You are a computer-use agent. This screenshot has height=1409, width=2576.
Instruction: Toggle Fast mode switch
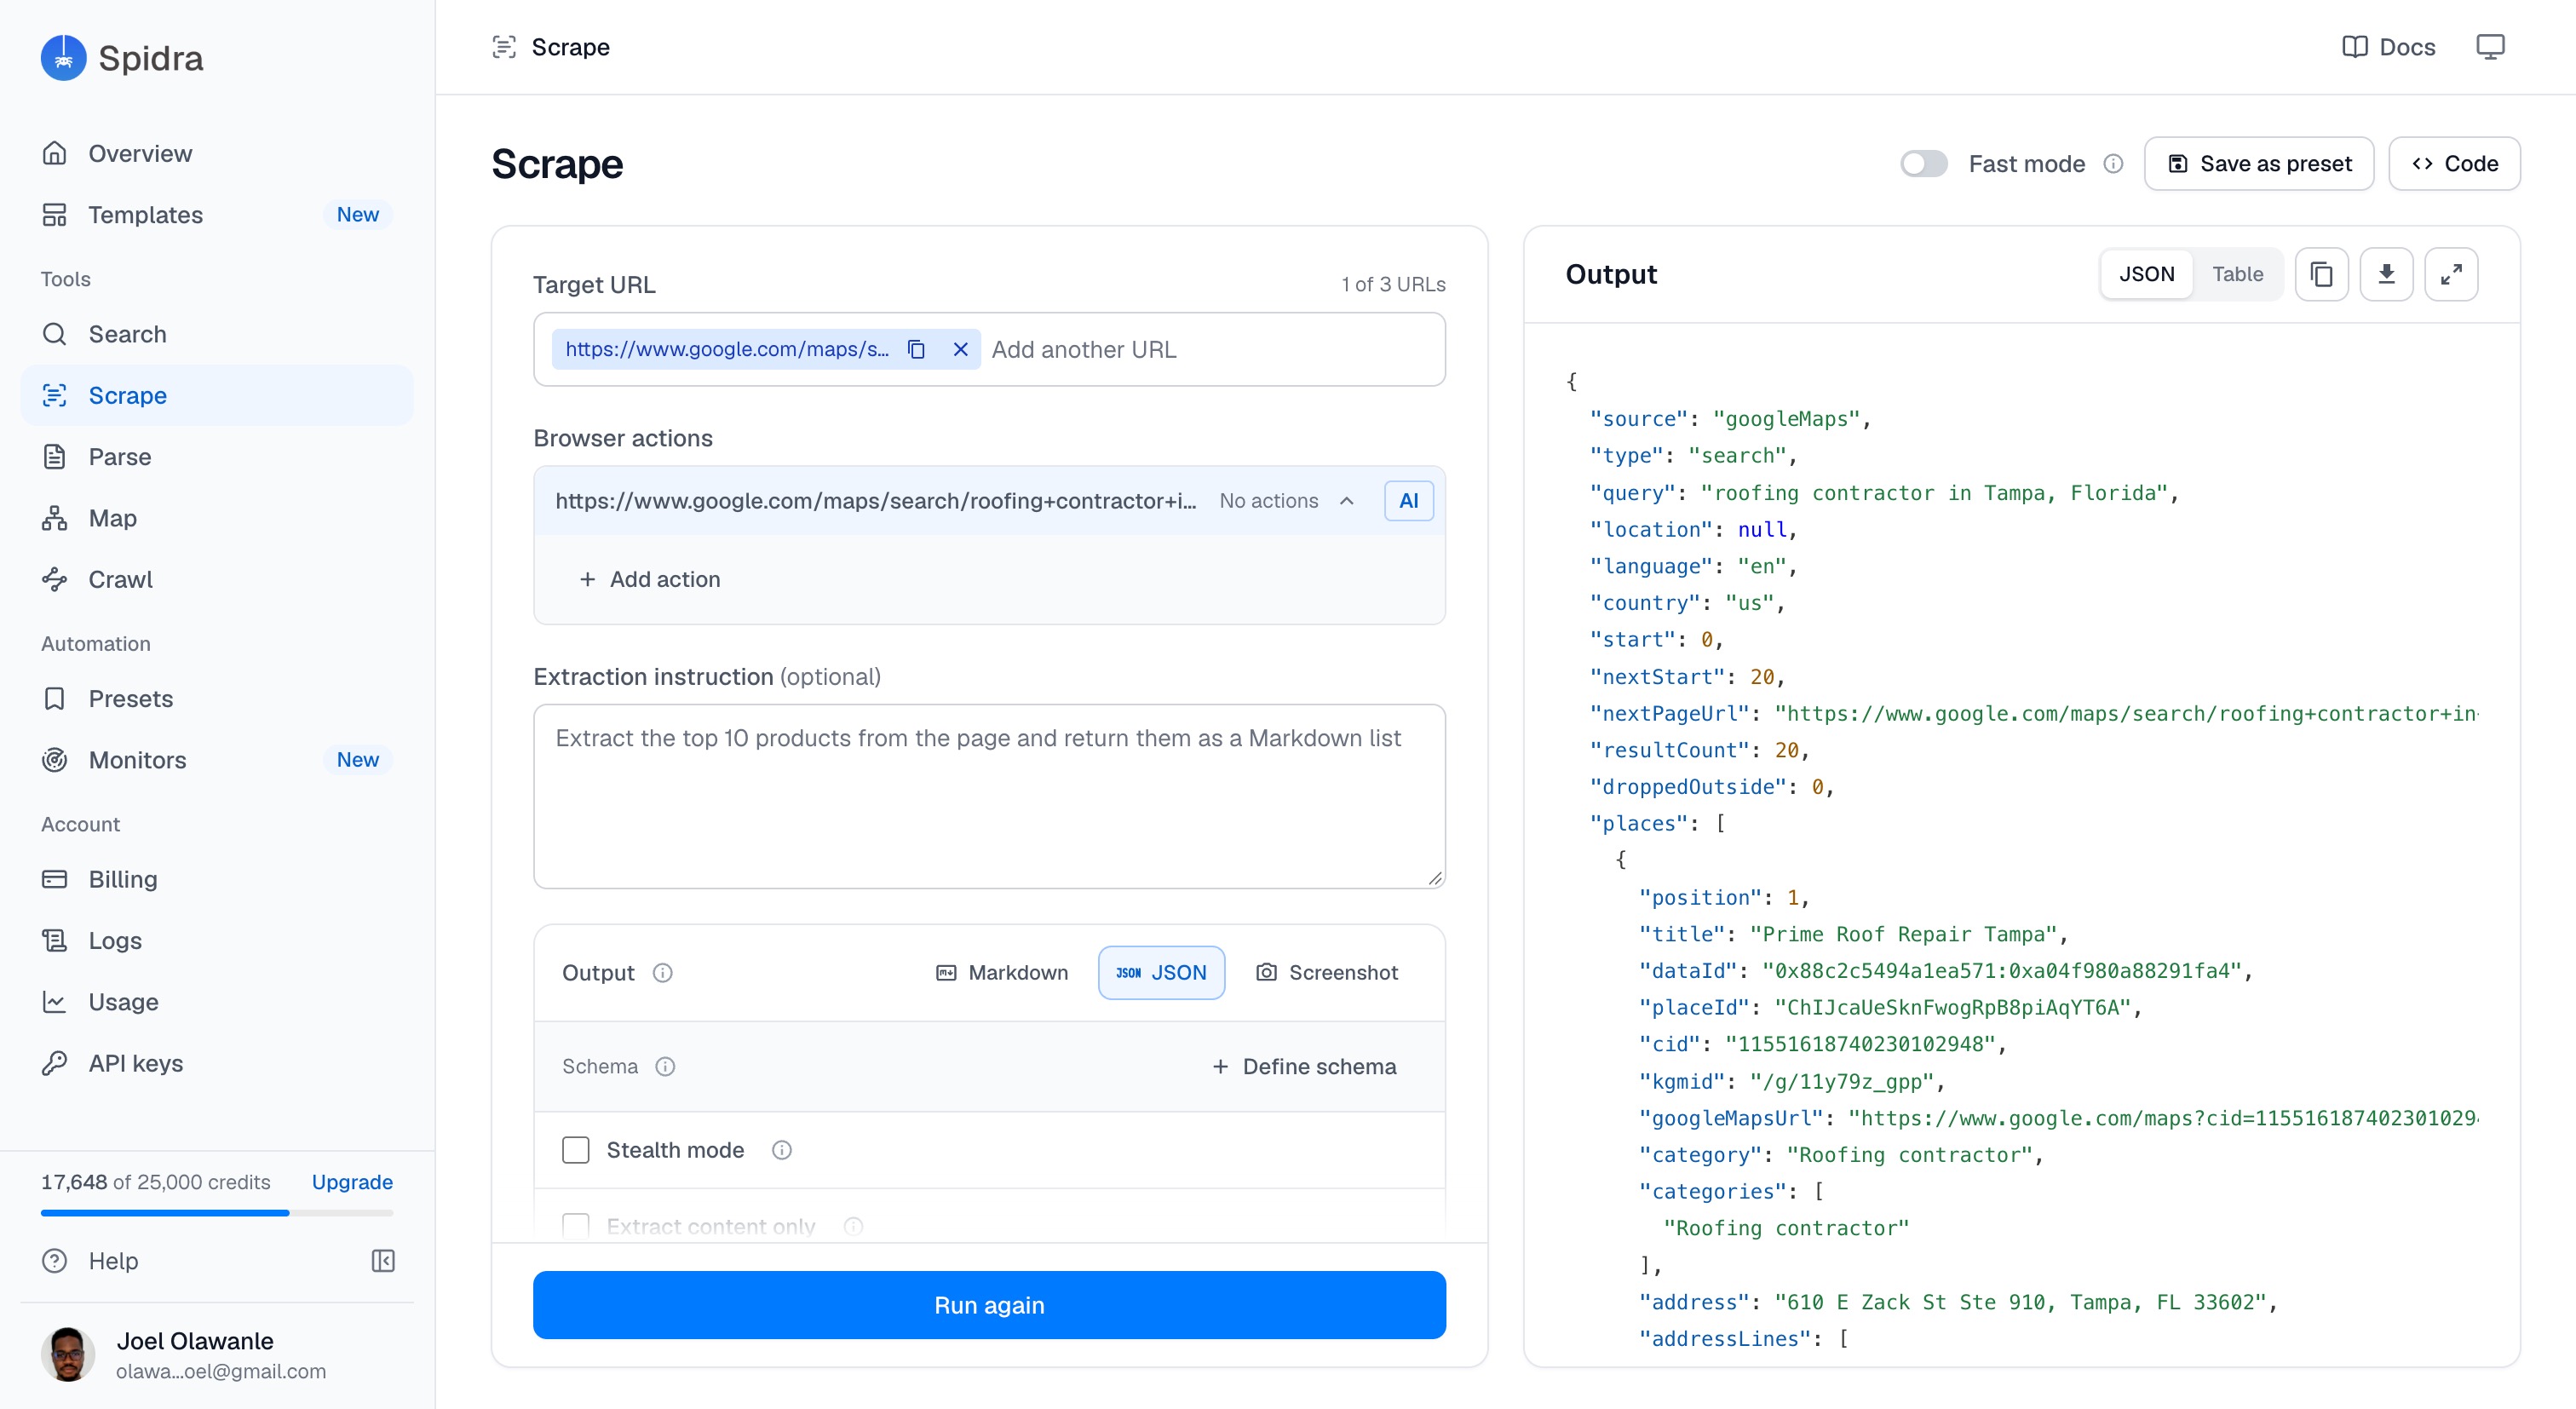(x=1923, y=164)
